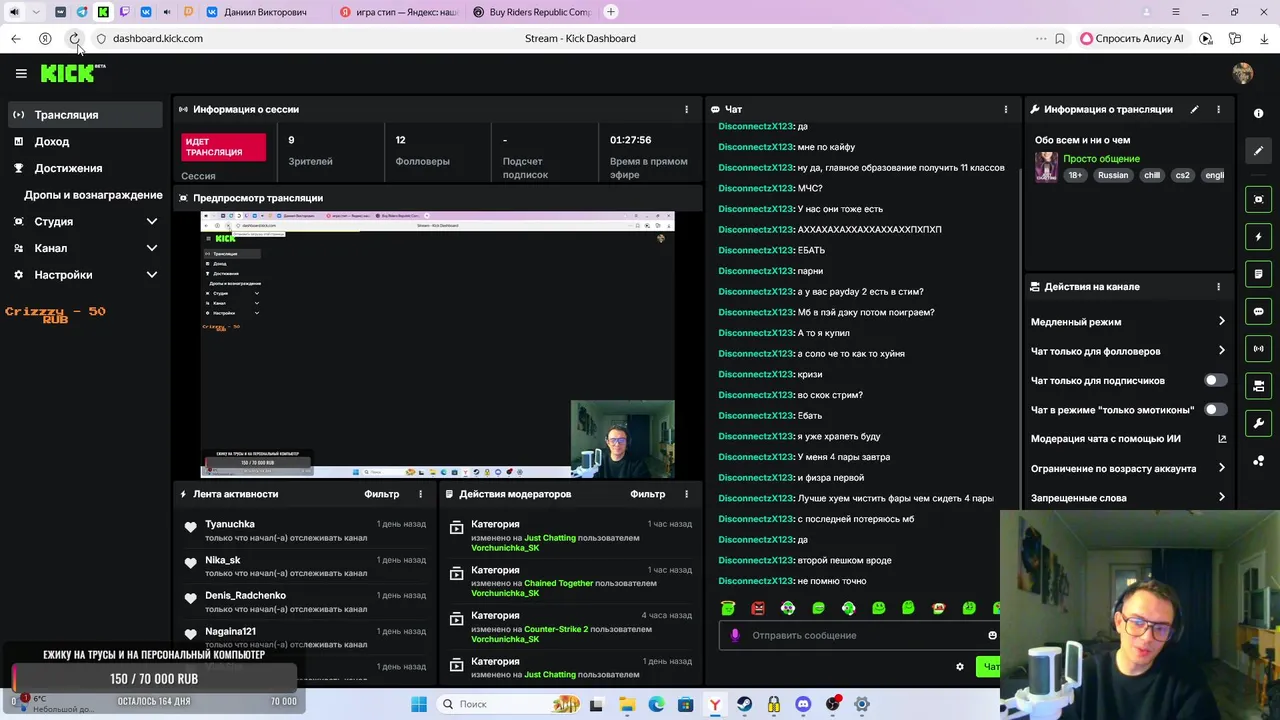Viewport: 1280px width, 720px height.
Task: Insert the angry red emote
Action: tap(758, 608)
